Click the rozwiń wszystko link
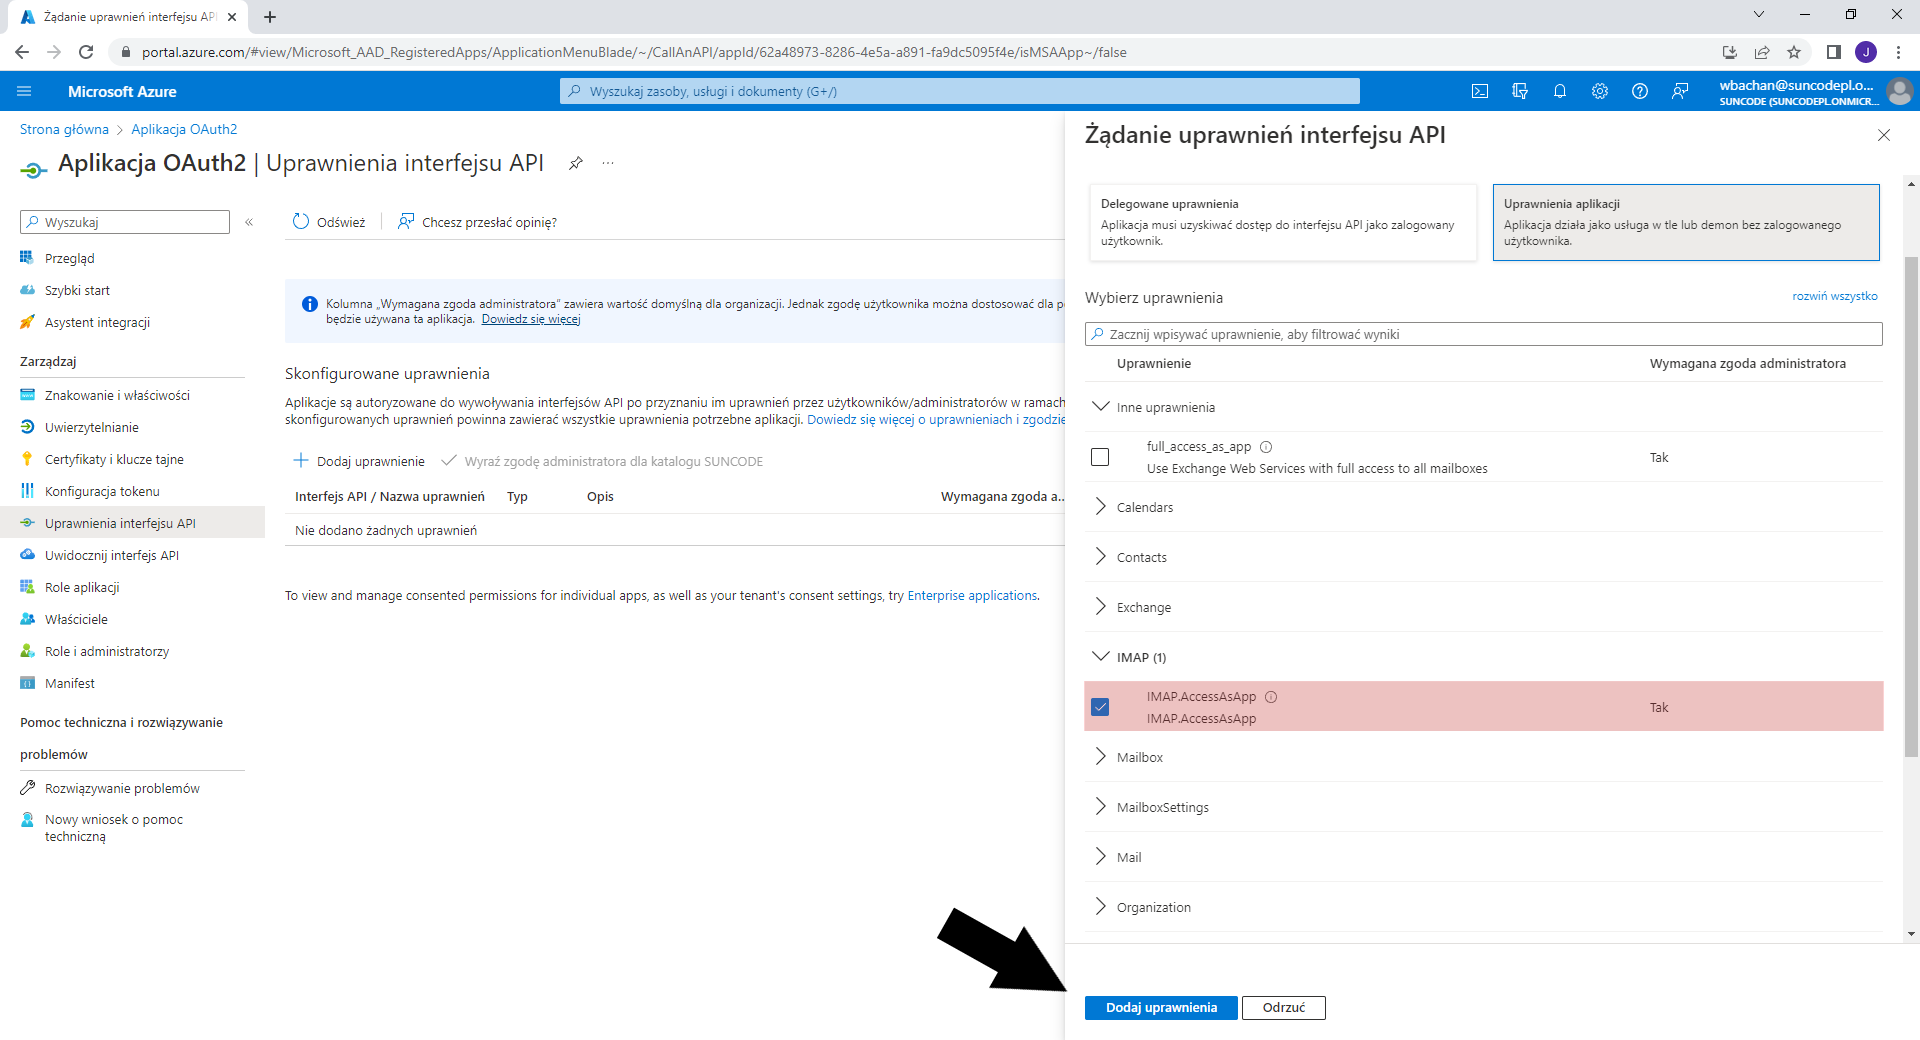 1835,296
